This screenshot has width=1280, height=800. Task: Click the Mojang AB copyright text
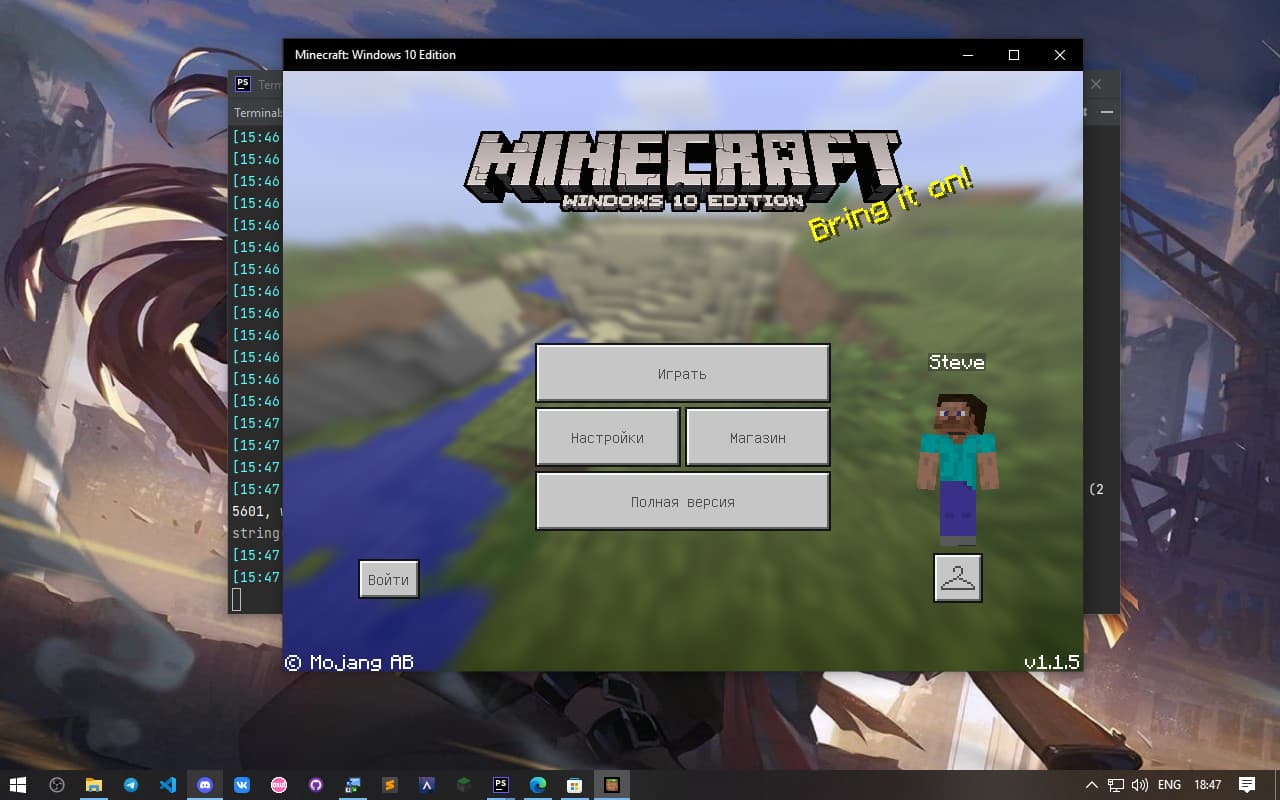click(349, 662)
